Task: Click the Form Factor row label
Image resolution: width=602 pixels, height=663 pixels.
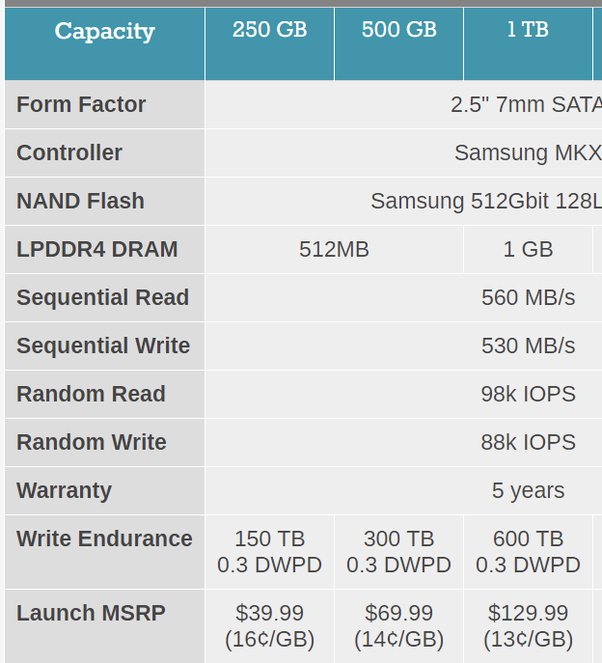Action: 104,104
